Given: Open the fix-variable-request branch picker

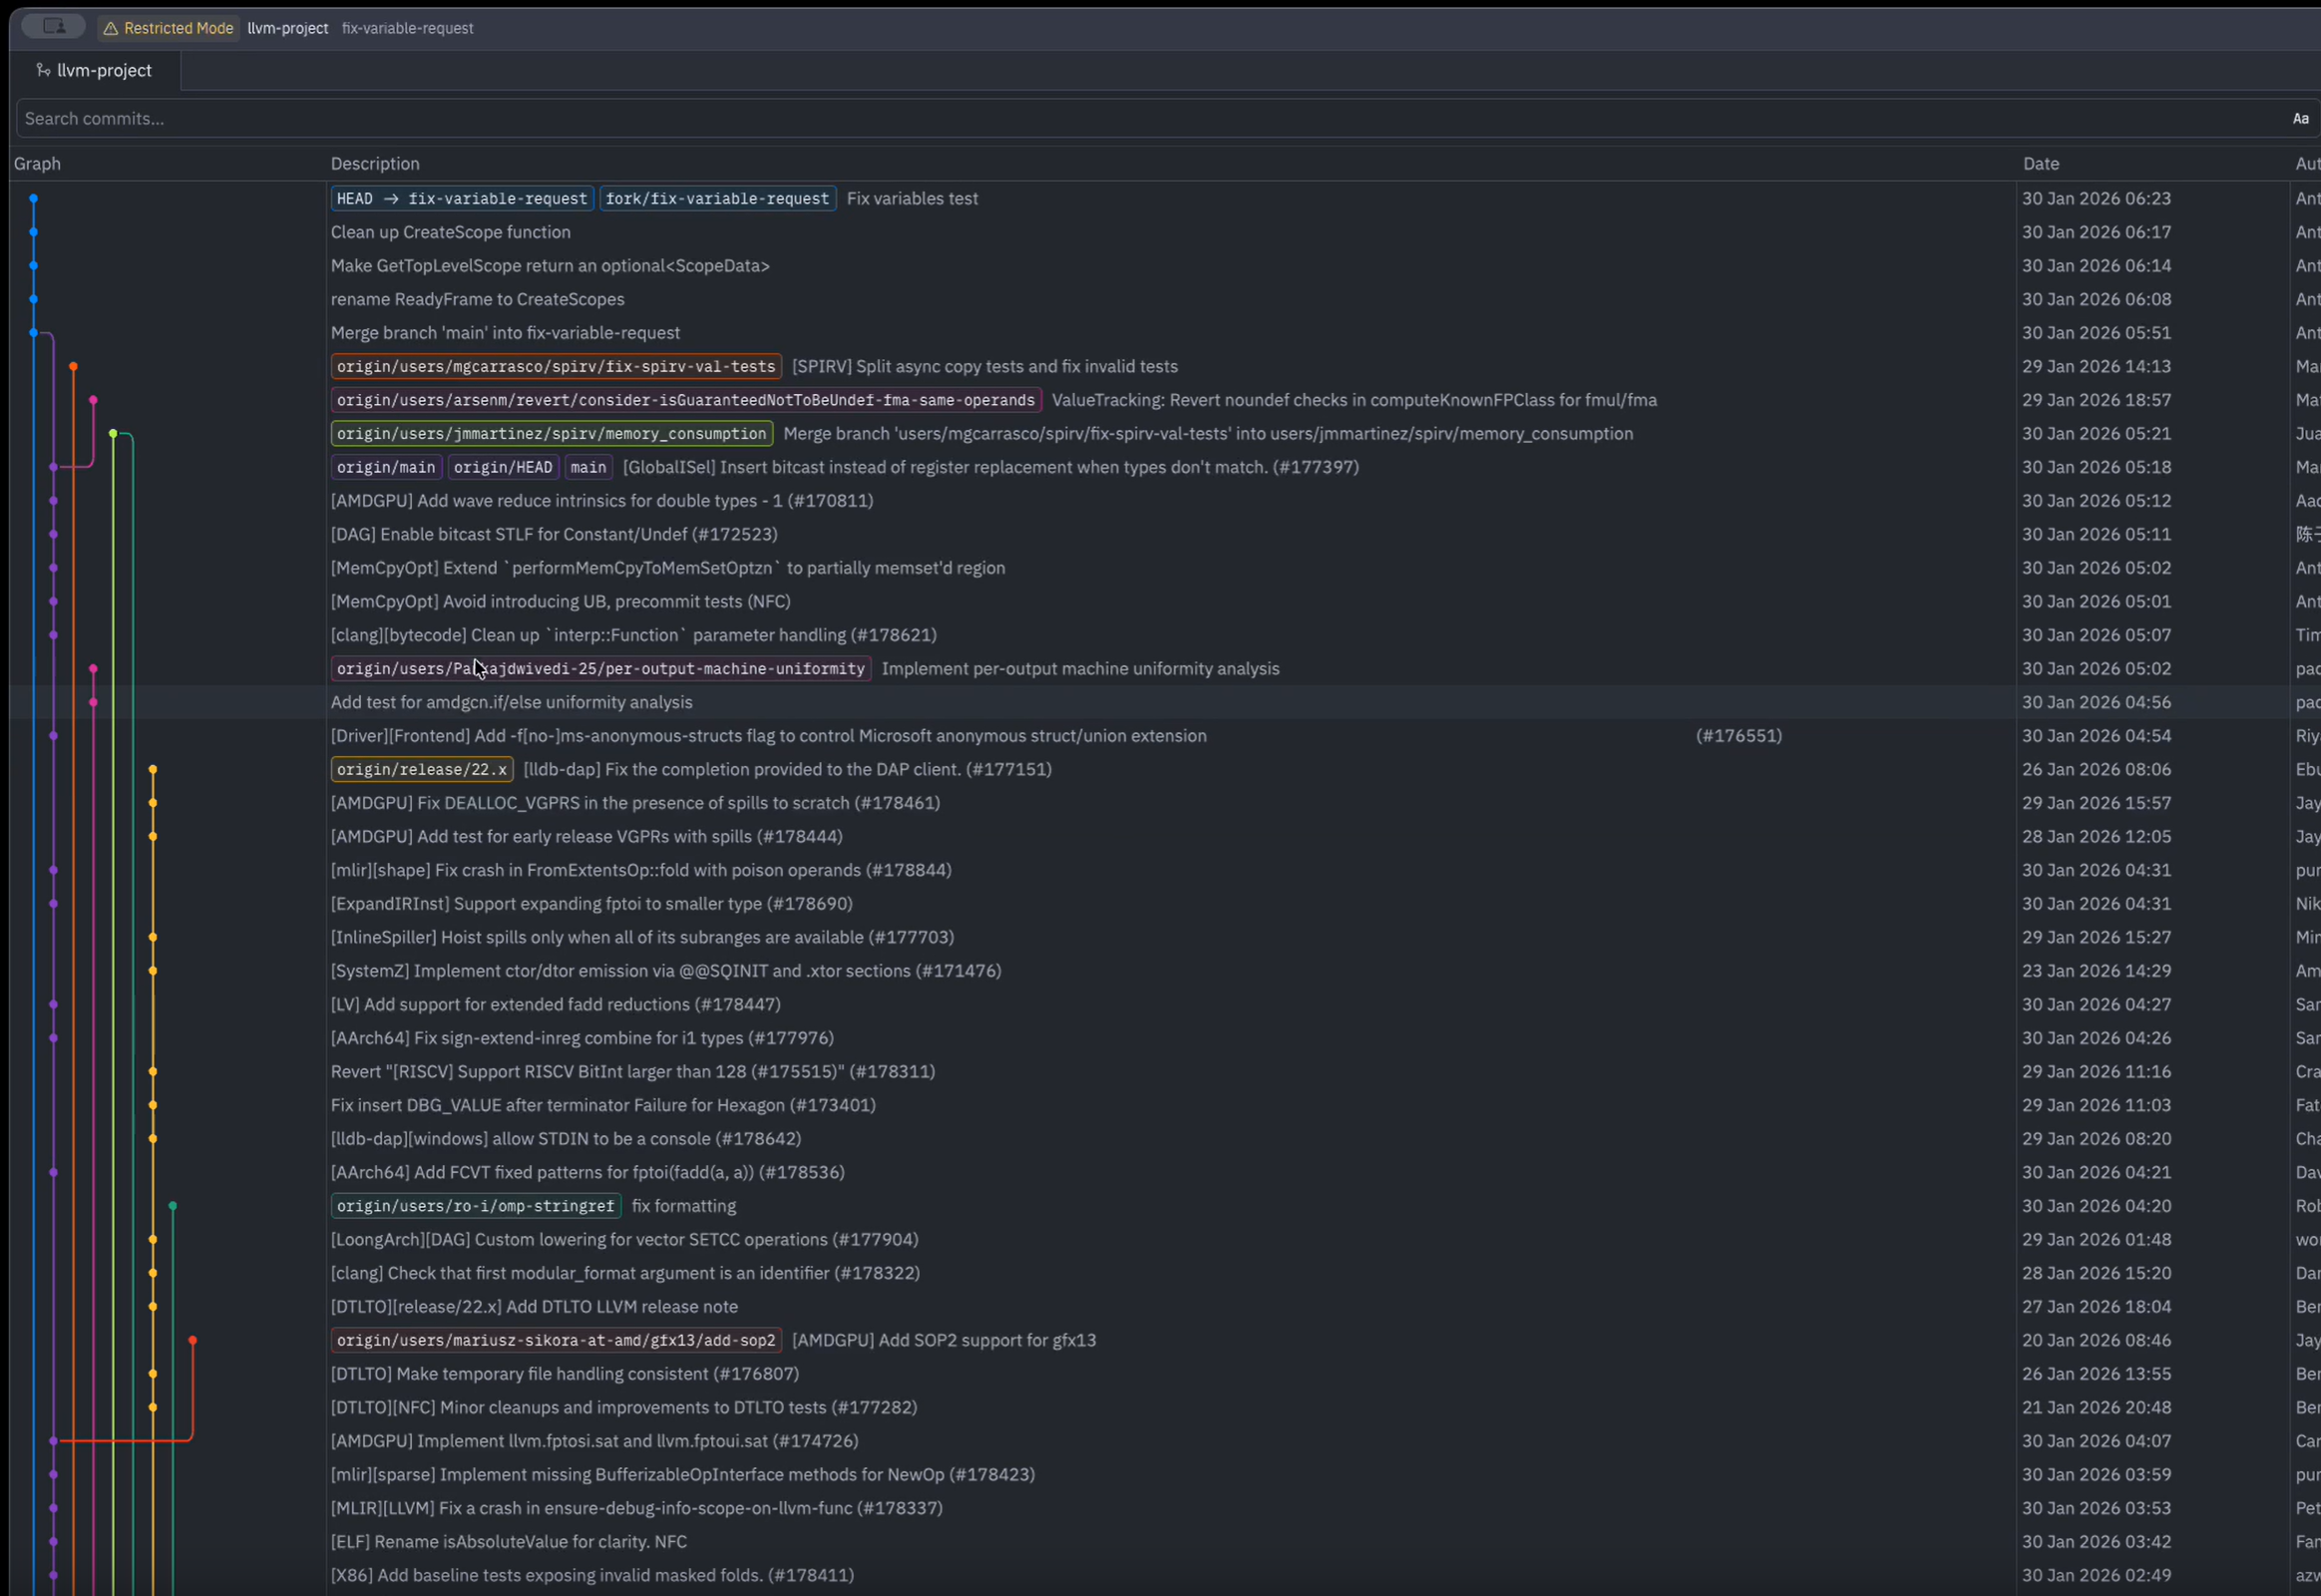Looking at the screenshot, I should pyautogui.click(x=407, y=28).
